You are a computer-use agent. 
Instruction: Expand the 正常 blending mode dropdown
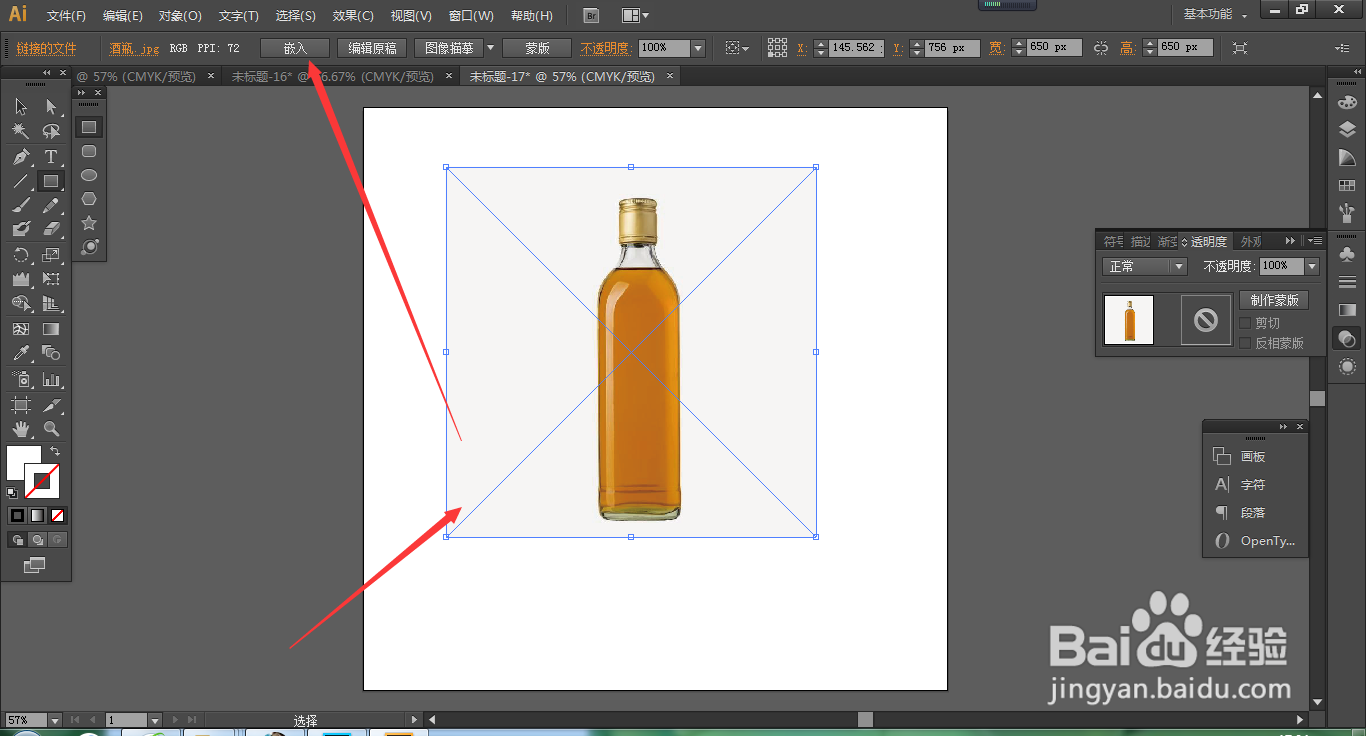coord(1179,266)
